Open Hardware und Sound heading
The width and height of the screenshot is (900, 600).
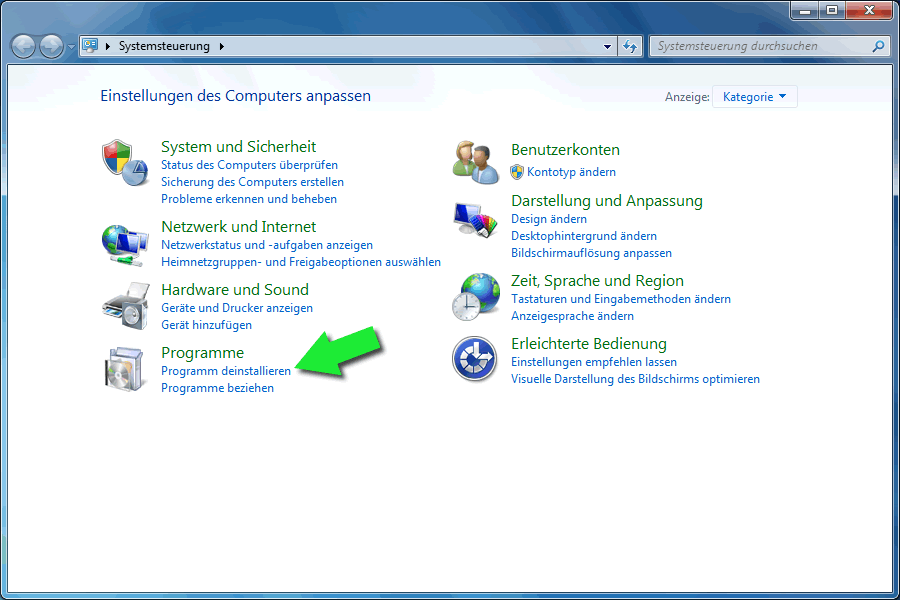coord(235,289)
